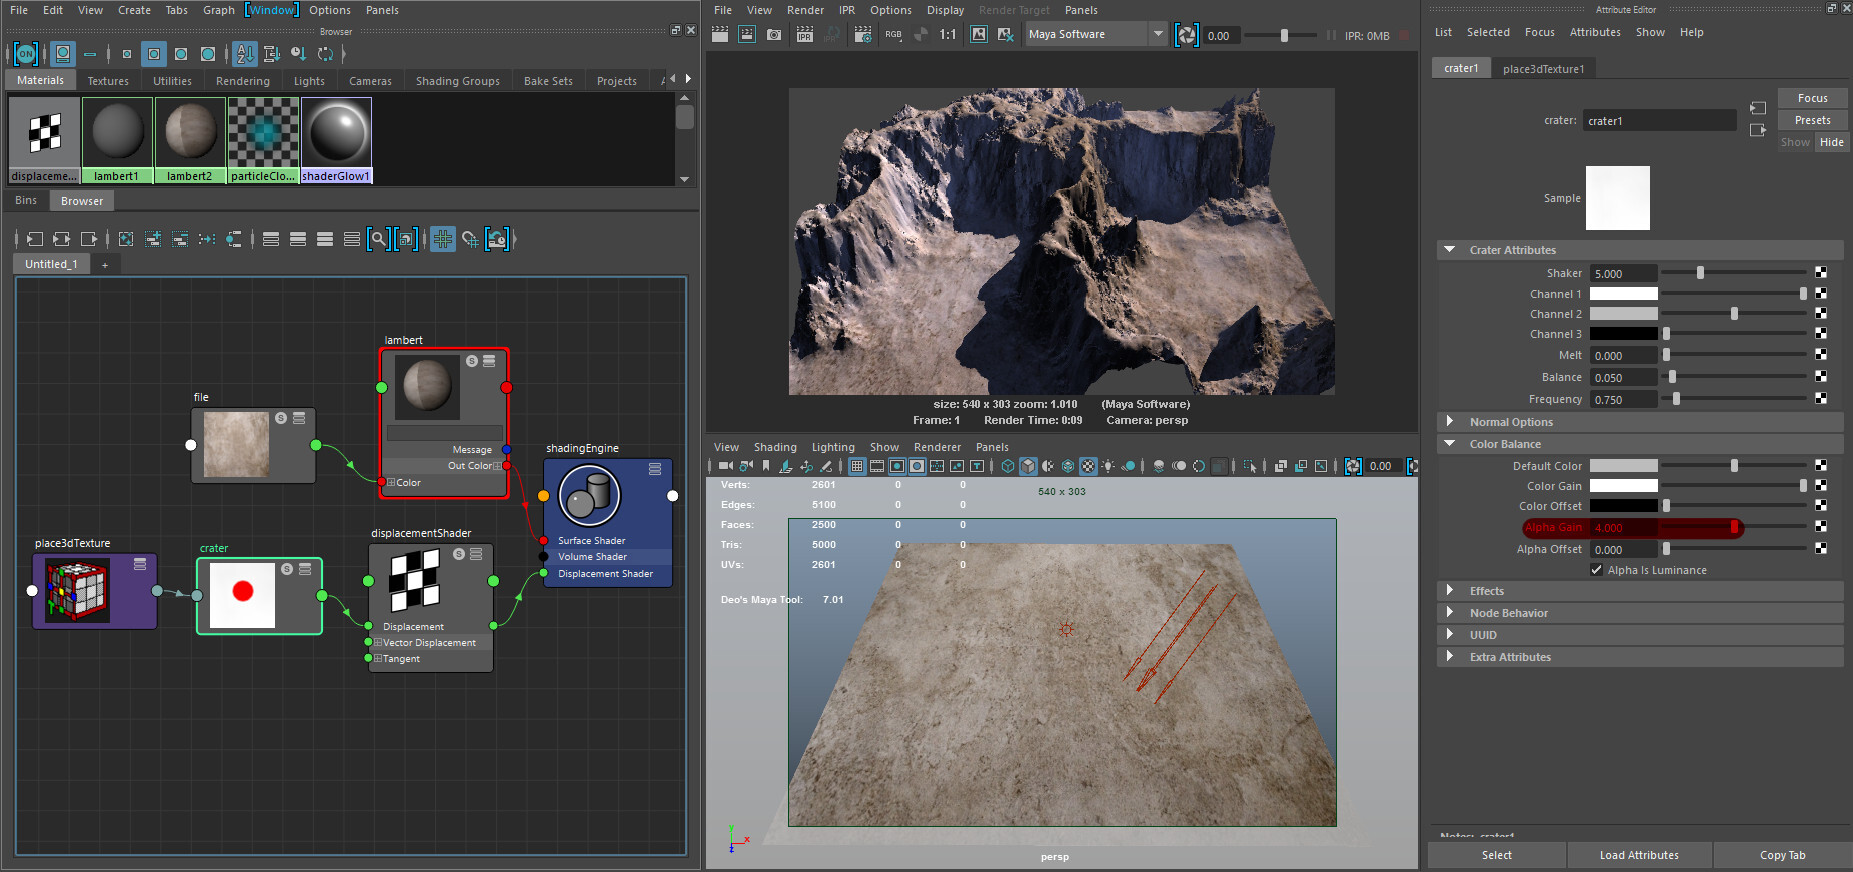Open the Maya Software renderer dropdown
1853x872 pixels.
pos(1096,35)
